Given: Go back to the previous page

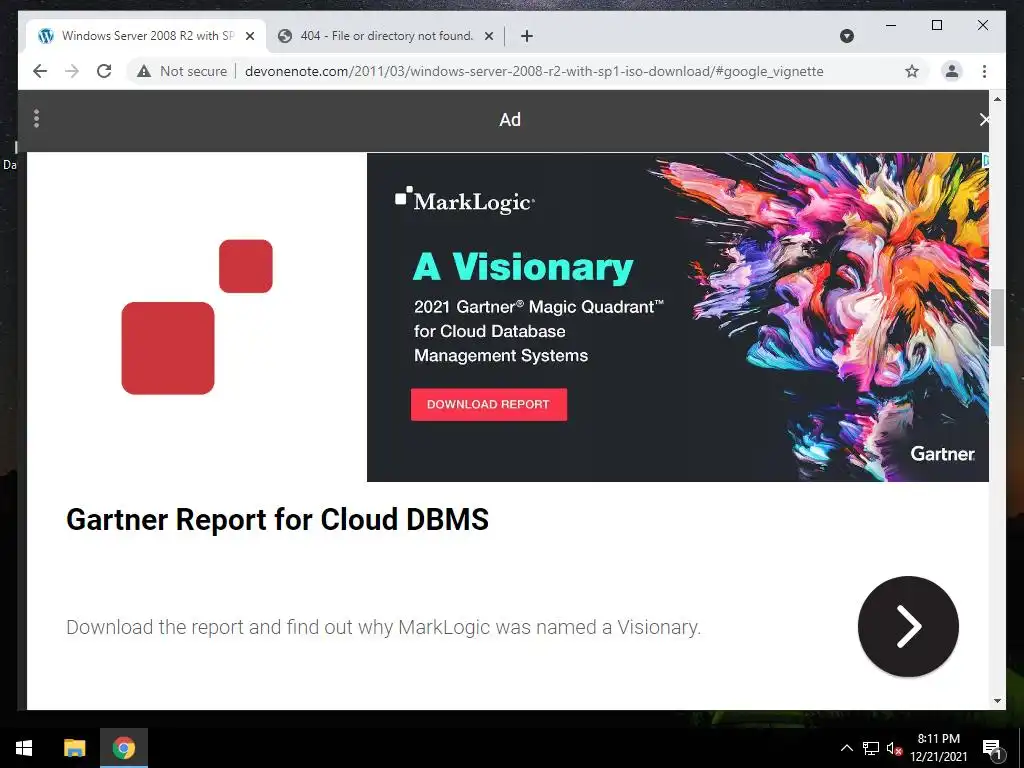Looking at the screenshot, I should tap(40, 71).
